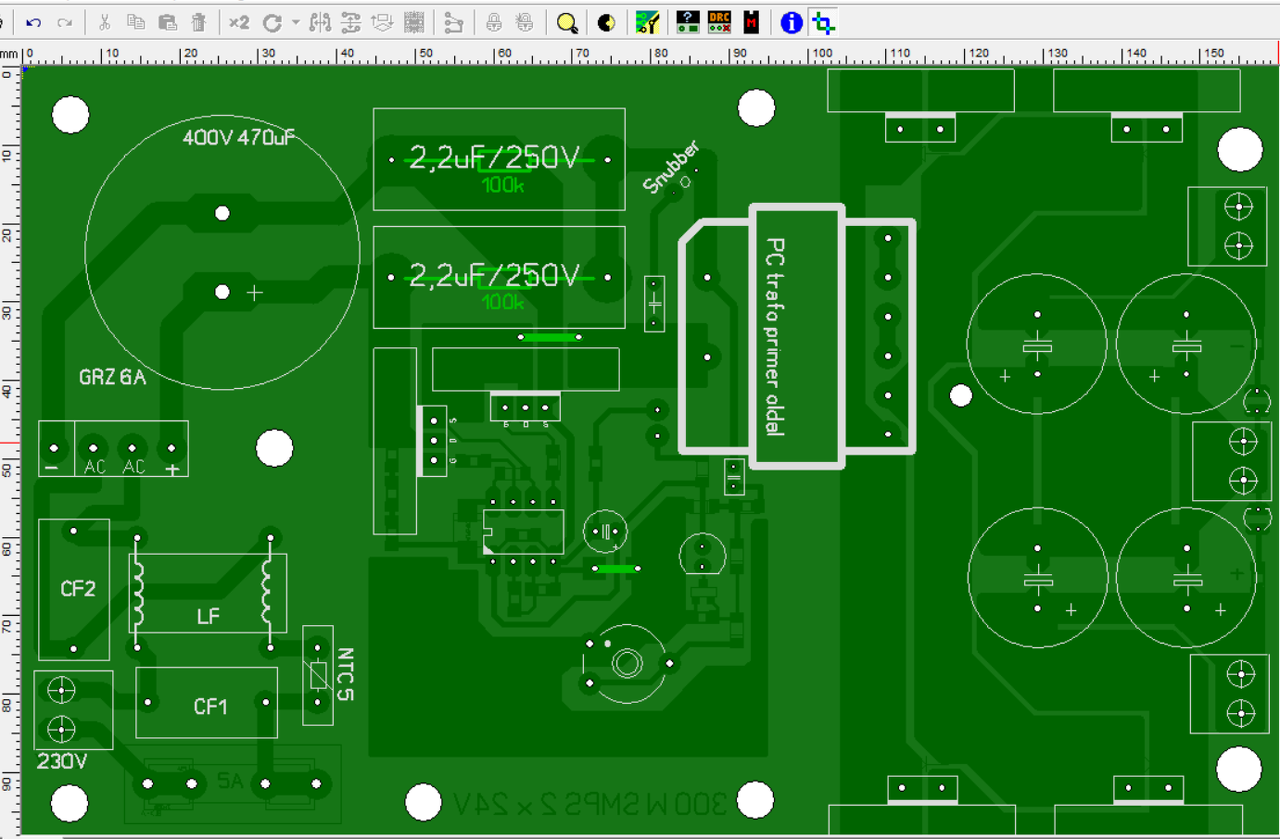Click the snap-to-grid icon
The width and height of the screenshot is (1280, 839).
pyautogui.click(x=416, y=22)
